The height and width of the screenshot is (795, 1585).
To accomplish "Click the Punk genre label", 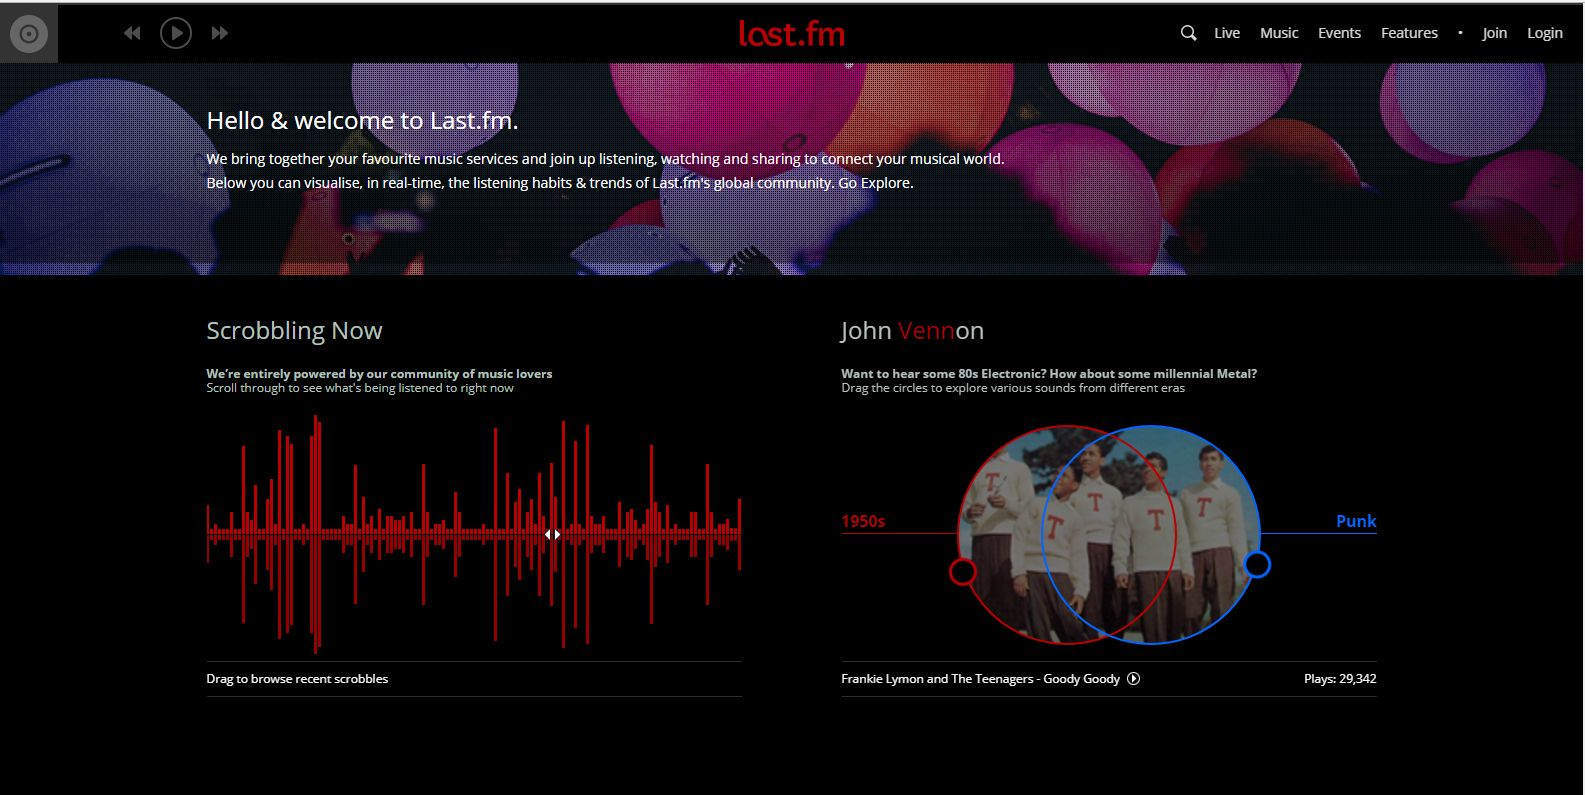I will (1355, 521).
